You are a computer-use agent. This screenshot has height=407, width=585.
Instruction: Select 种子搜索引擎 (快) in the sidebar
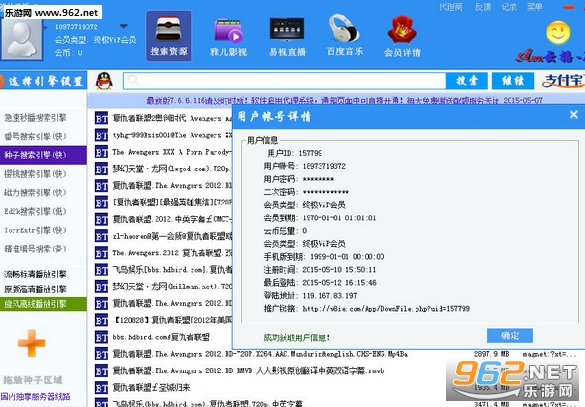[43, 155]
